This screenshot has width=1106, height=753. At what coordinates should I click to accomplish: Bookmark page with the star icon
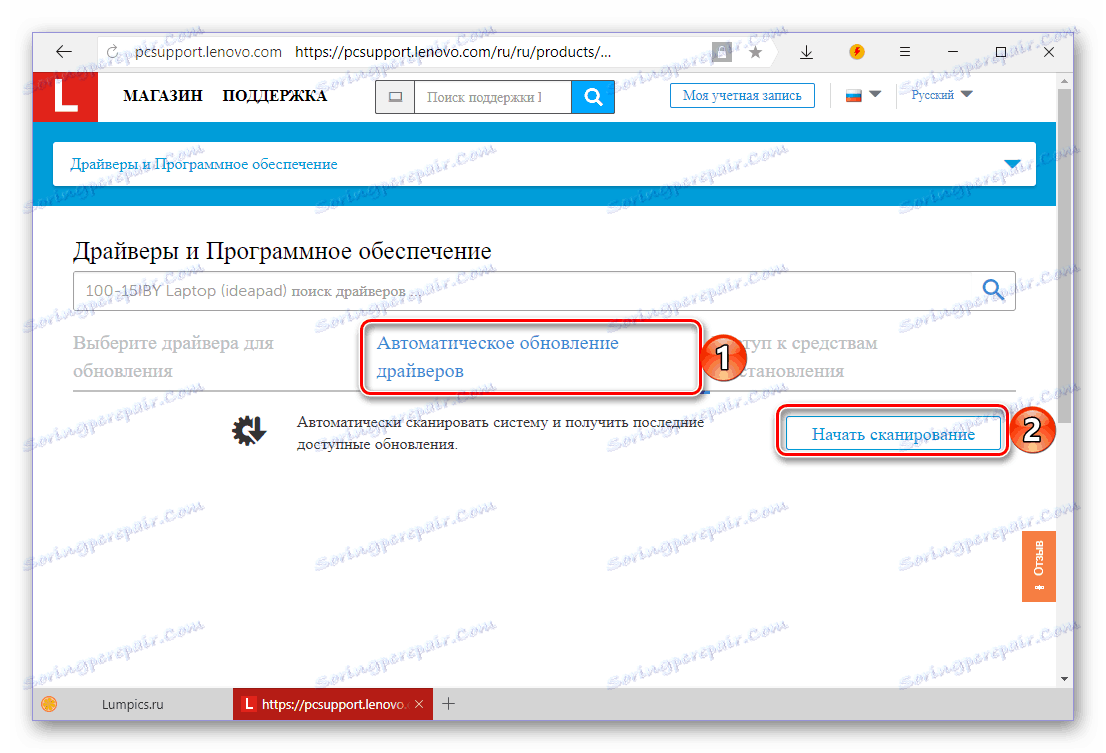pyautogui.click(x=755, y=51)
